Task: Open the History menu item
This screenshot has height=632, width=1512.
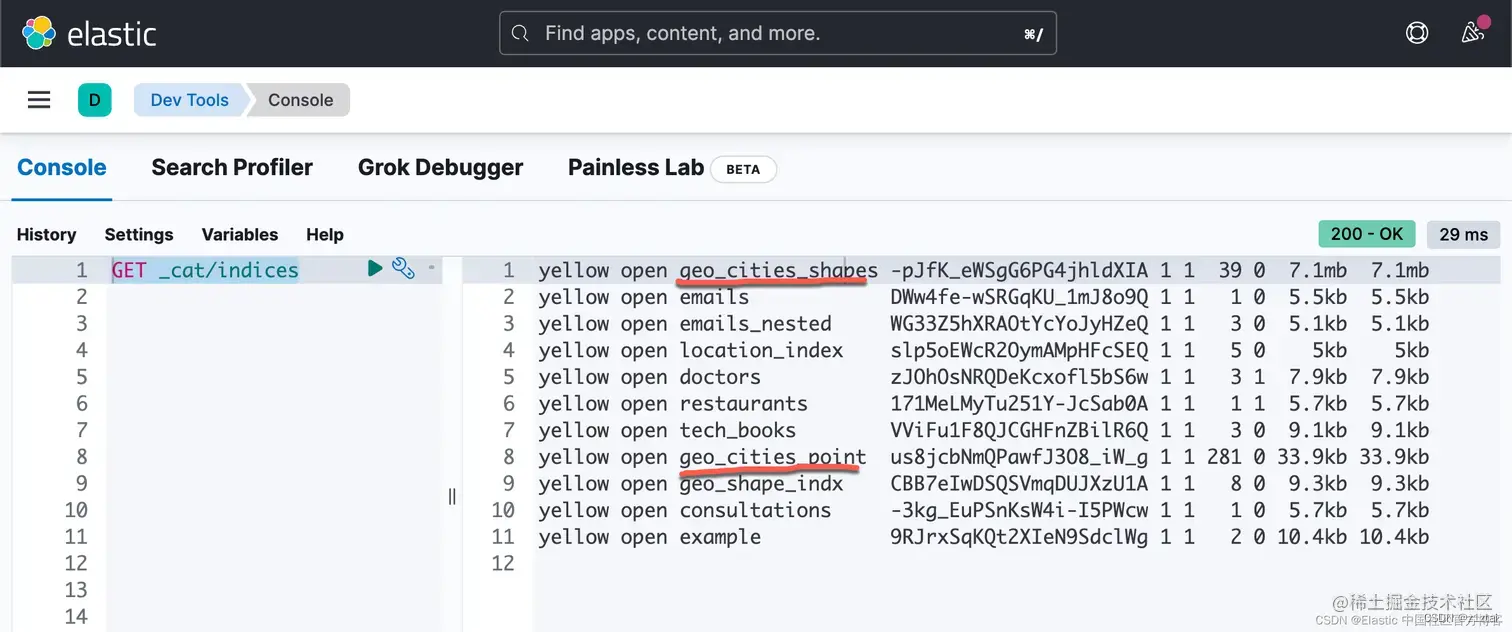Action: pyautogui.click(x=46, y=234)
